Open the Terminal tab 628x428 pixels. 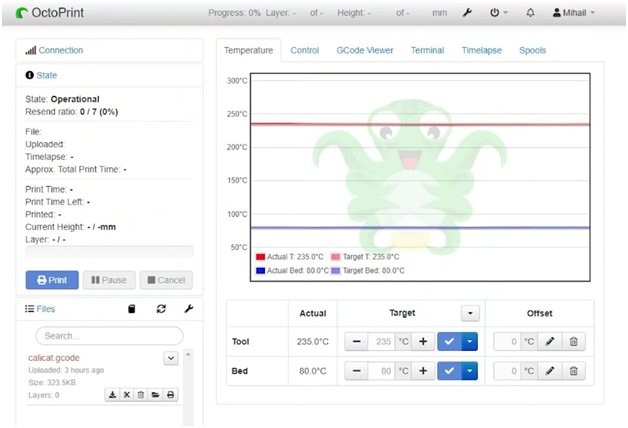point(427,50)
